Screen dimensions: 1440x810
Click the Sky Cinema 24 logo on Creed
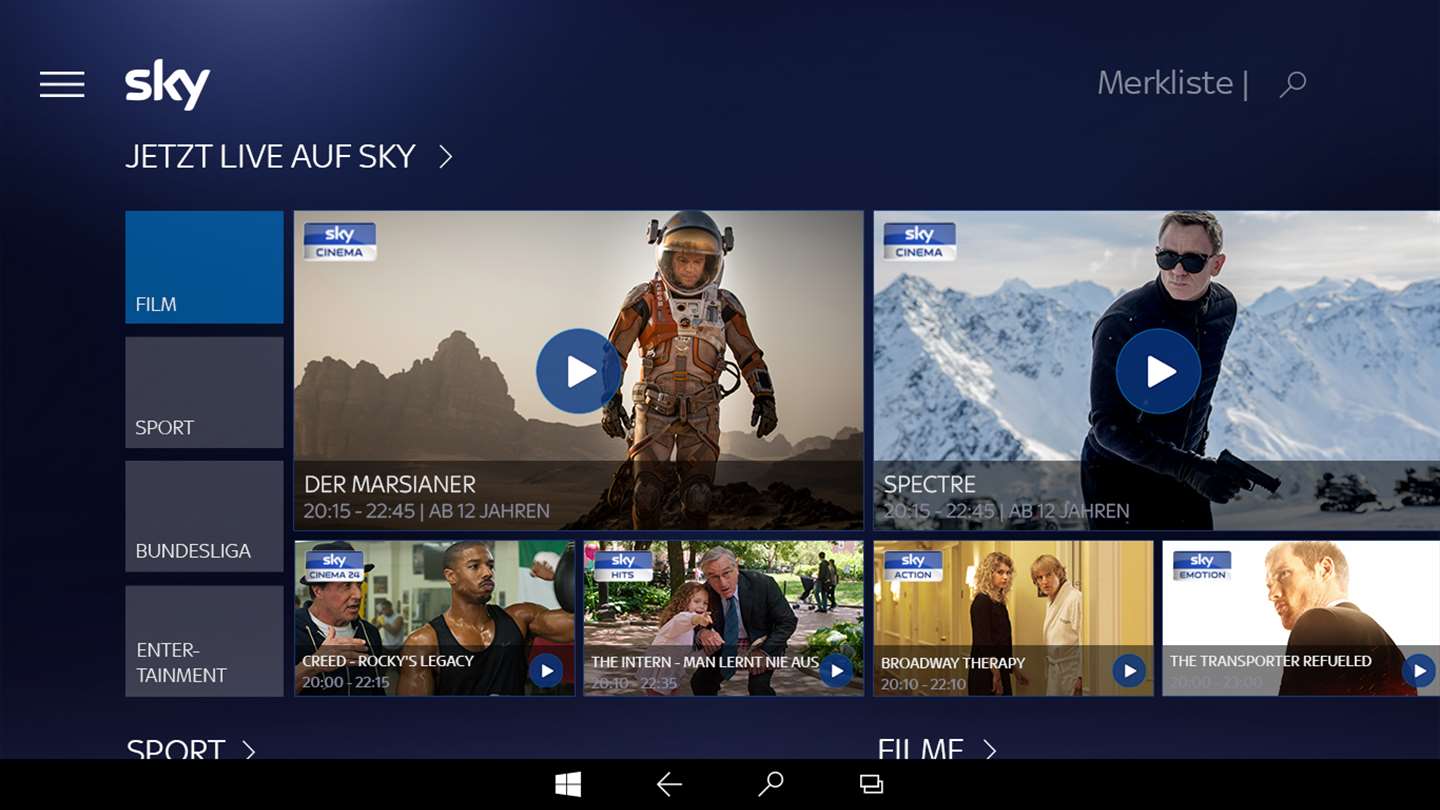pos(334,566)
